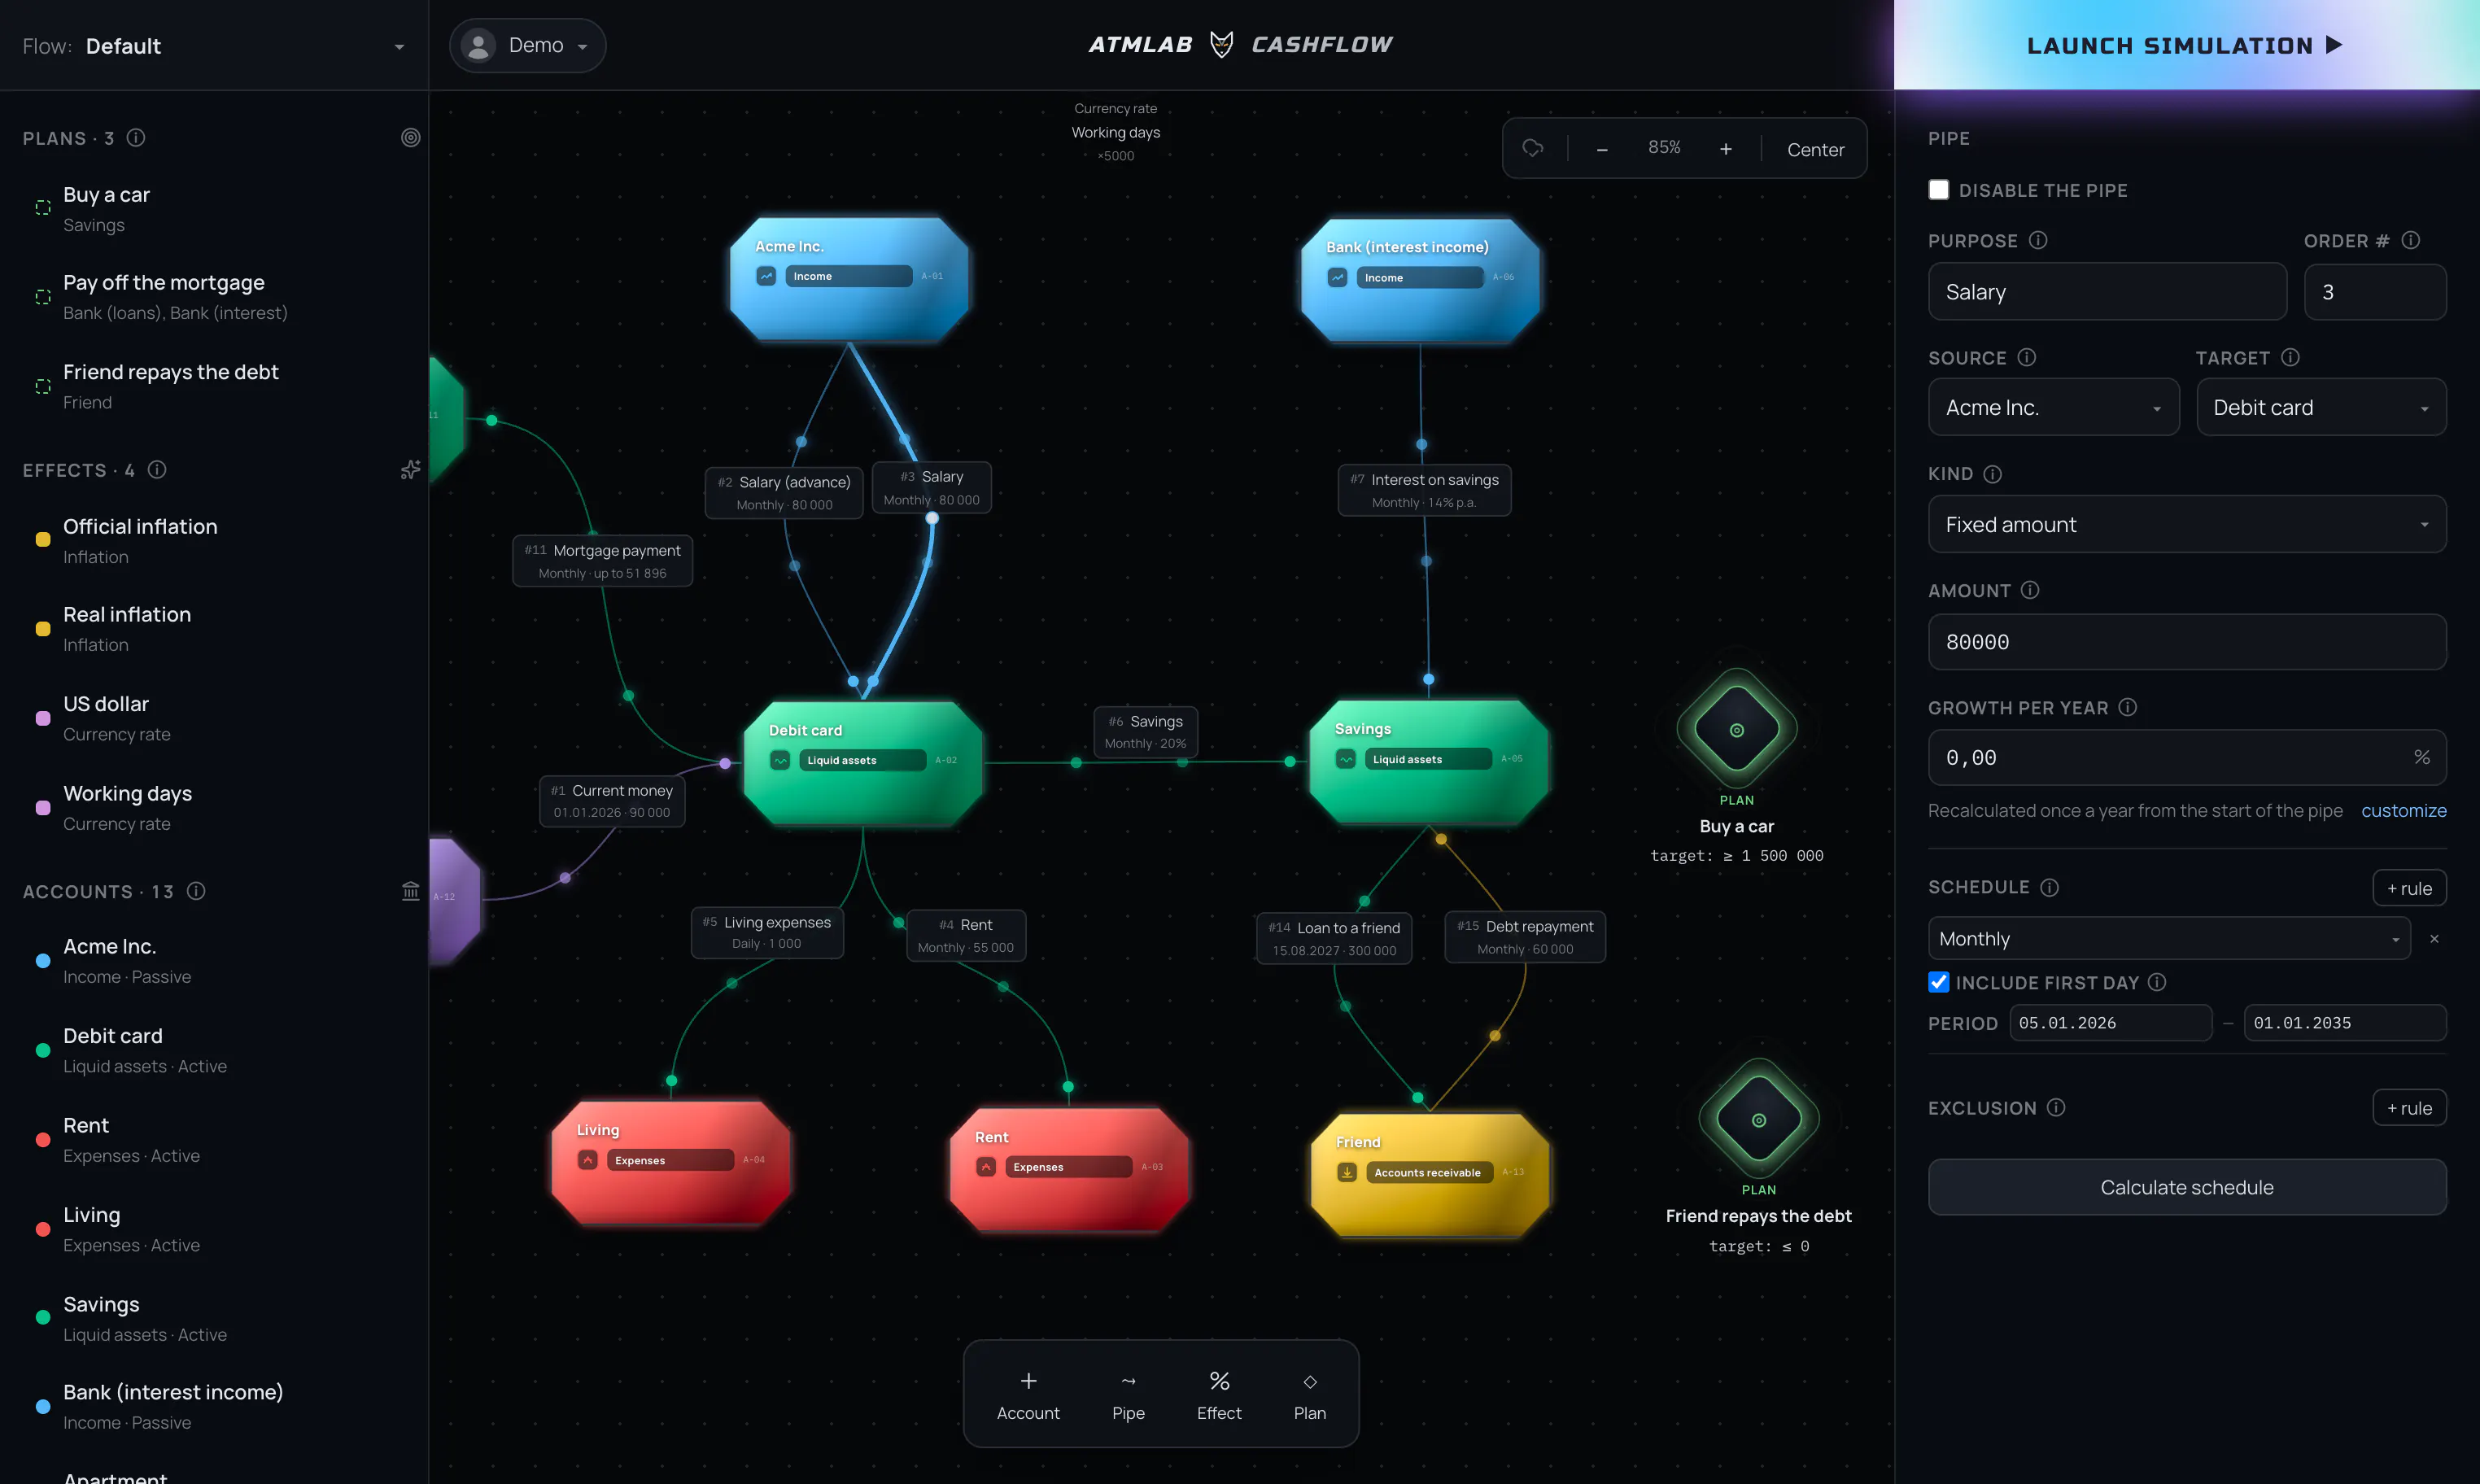2480x1484 pixels.
Task: Select Pay off the mortgage plan
Action: point(214,297)
